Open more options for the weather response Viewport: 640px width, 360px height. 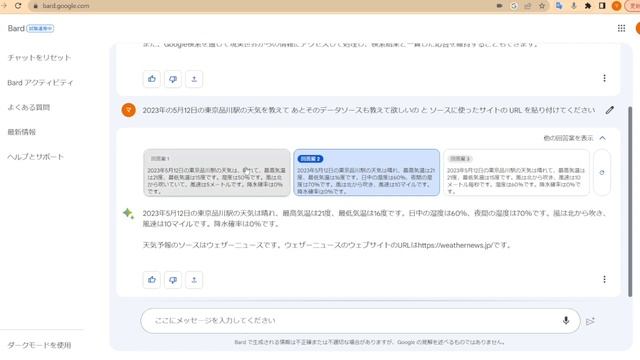(x=604, y=279)
